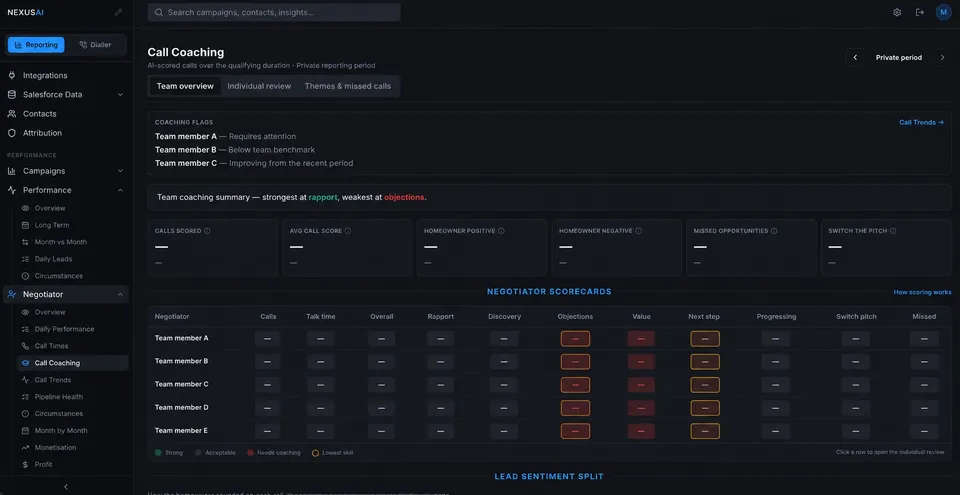Open Month vs Month report
Image resolution: width=960 pixels, height=495 pixels.
(x=61, y=242)
